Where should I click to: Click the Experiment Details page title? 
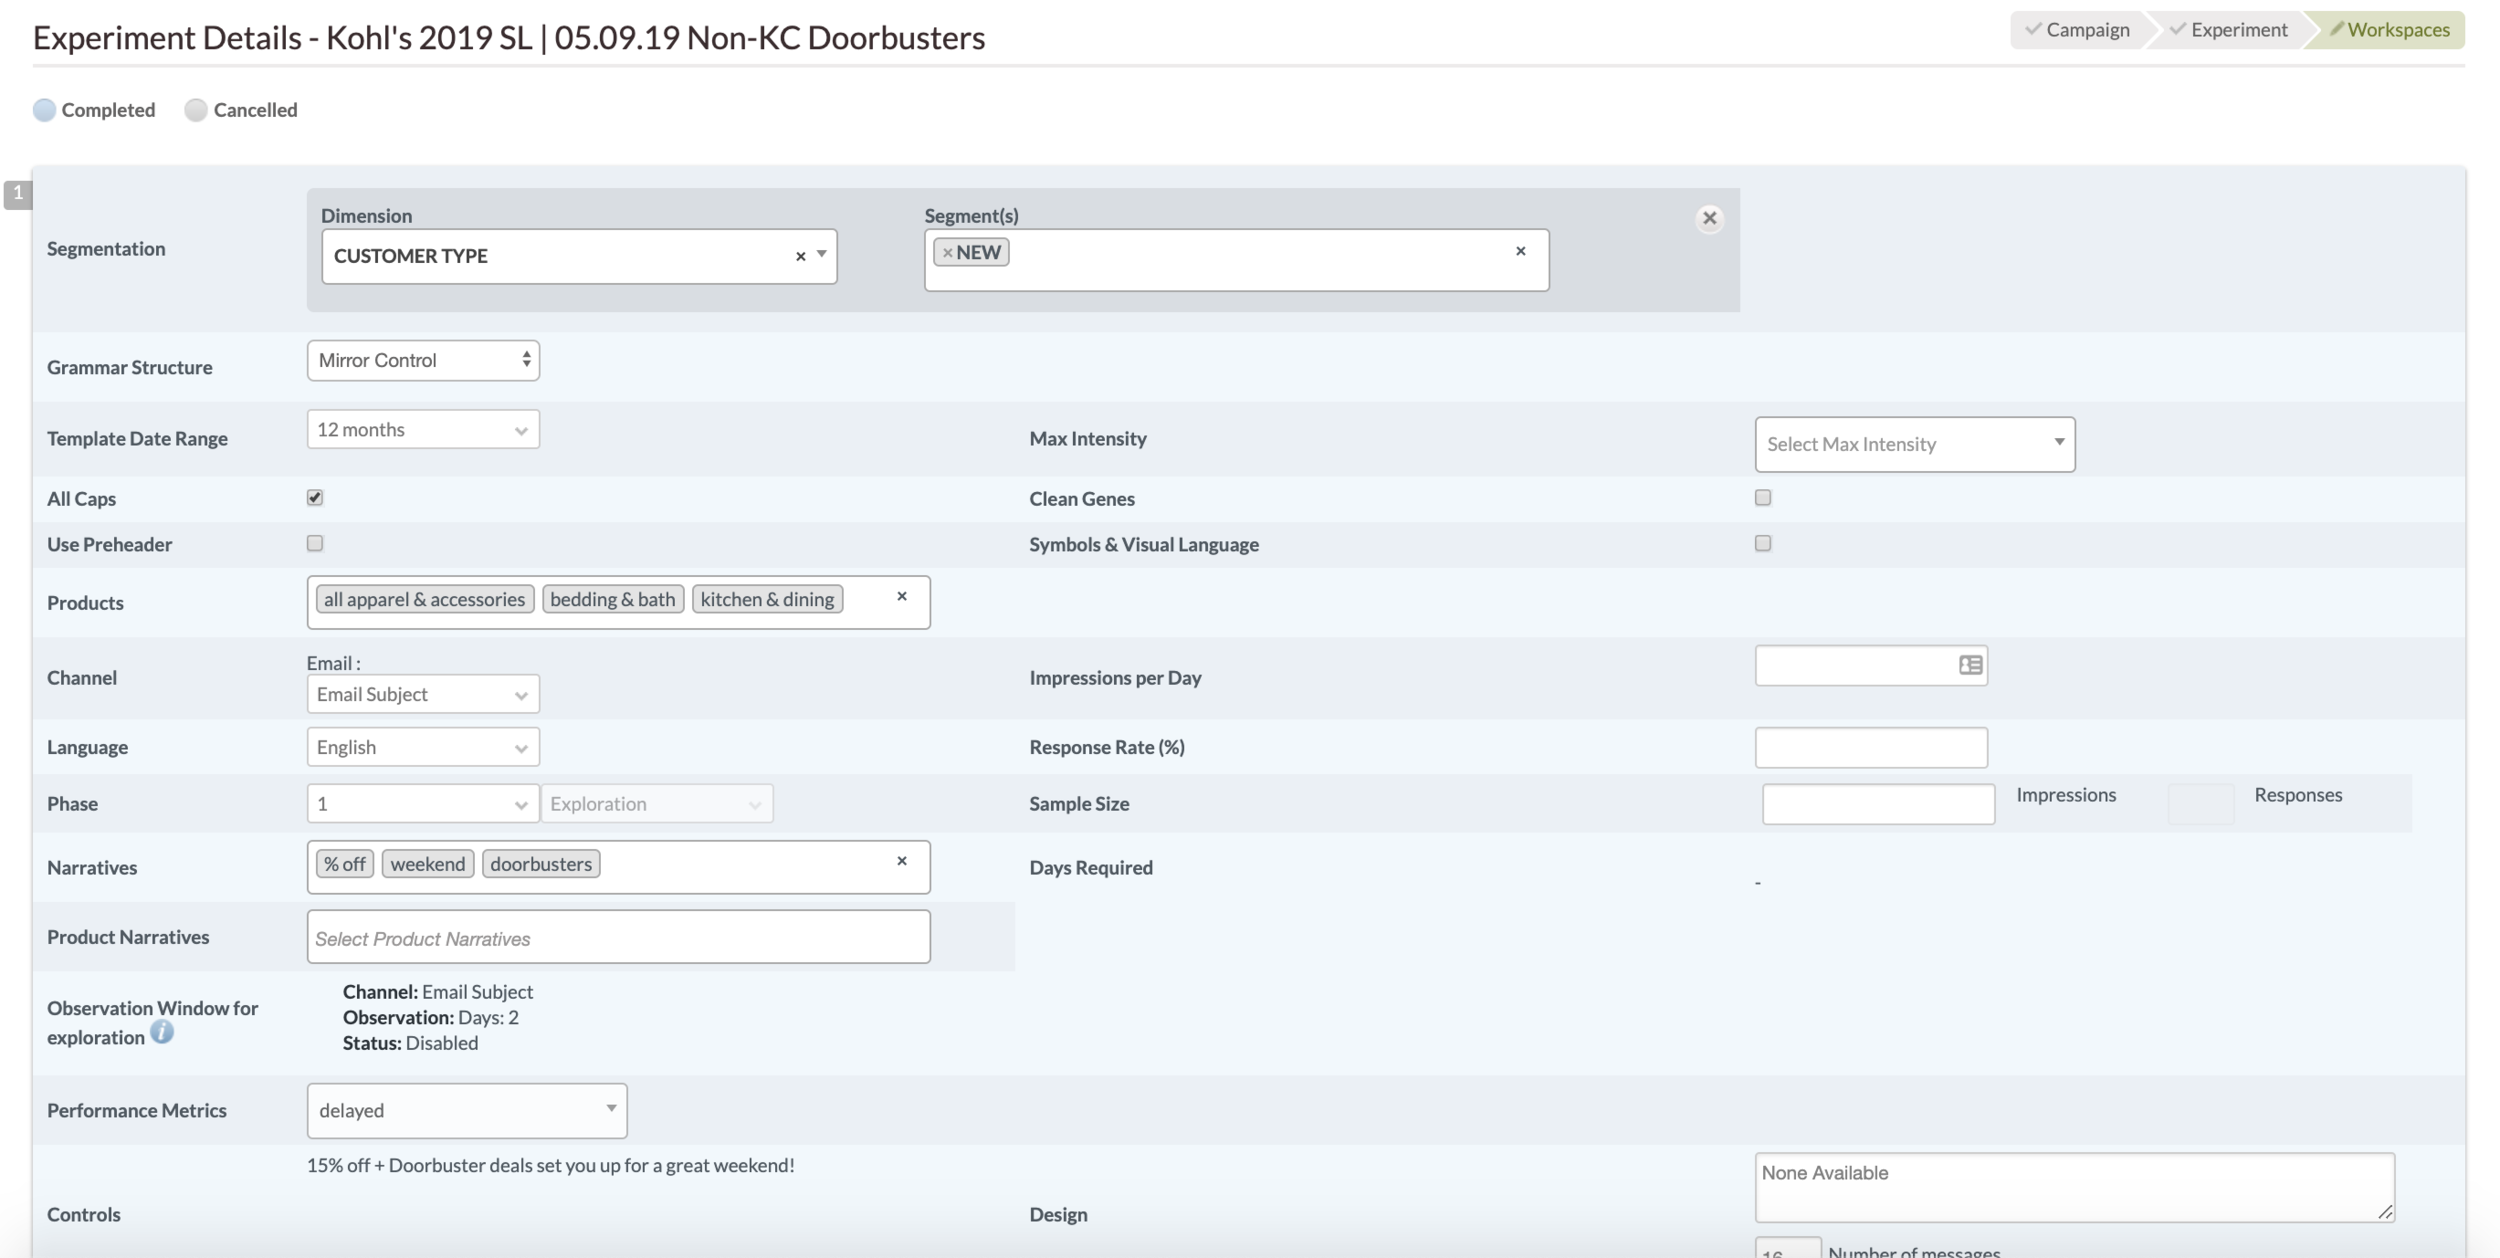point(509,37)
